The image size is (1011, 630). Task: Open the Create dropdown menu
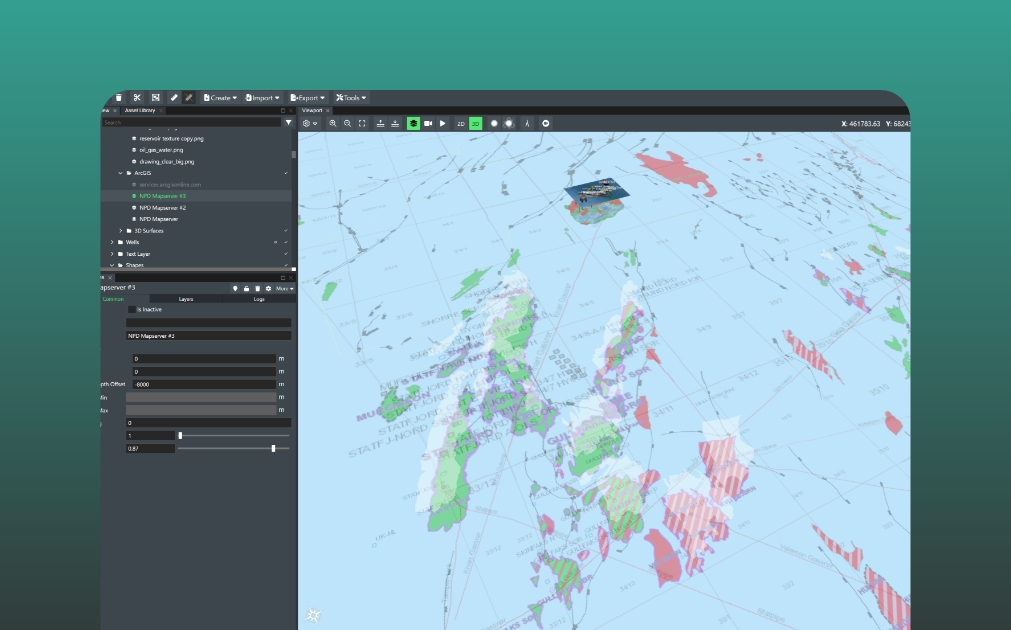pos(220,98)
